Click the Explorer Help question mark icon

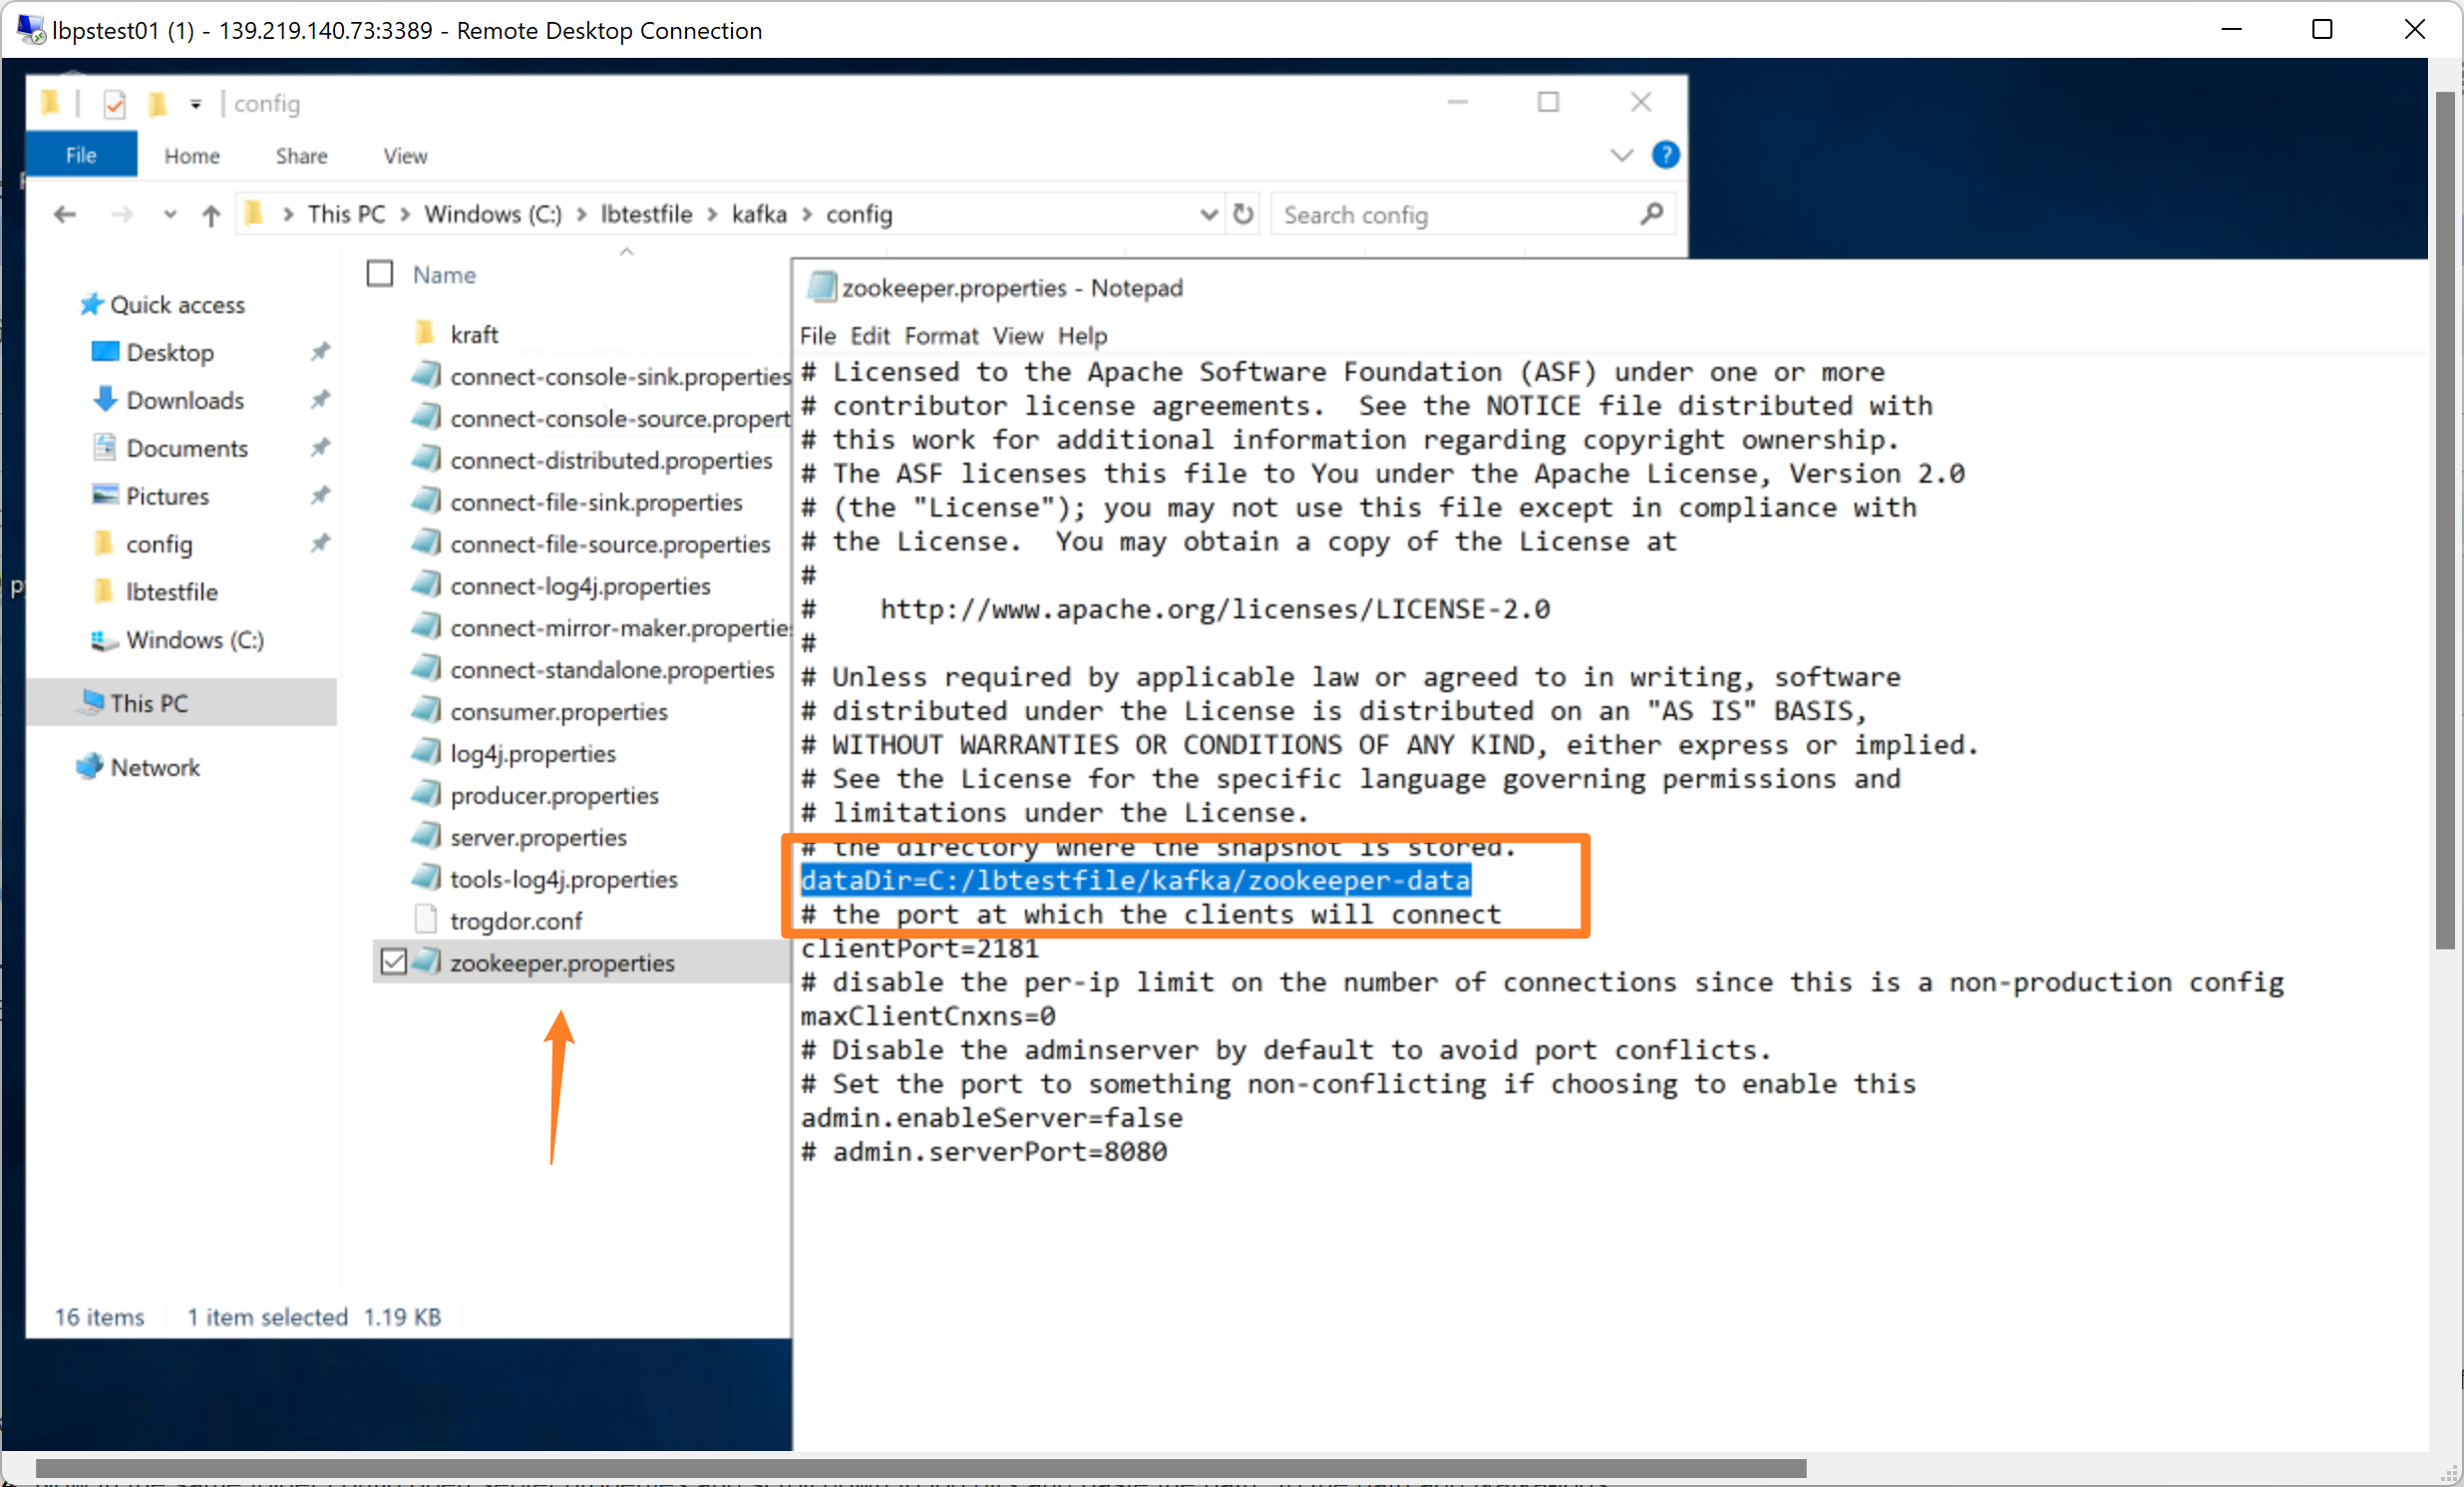point(1665,155)
